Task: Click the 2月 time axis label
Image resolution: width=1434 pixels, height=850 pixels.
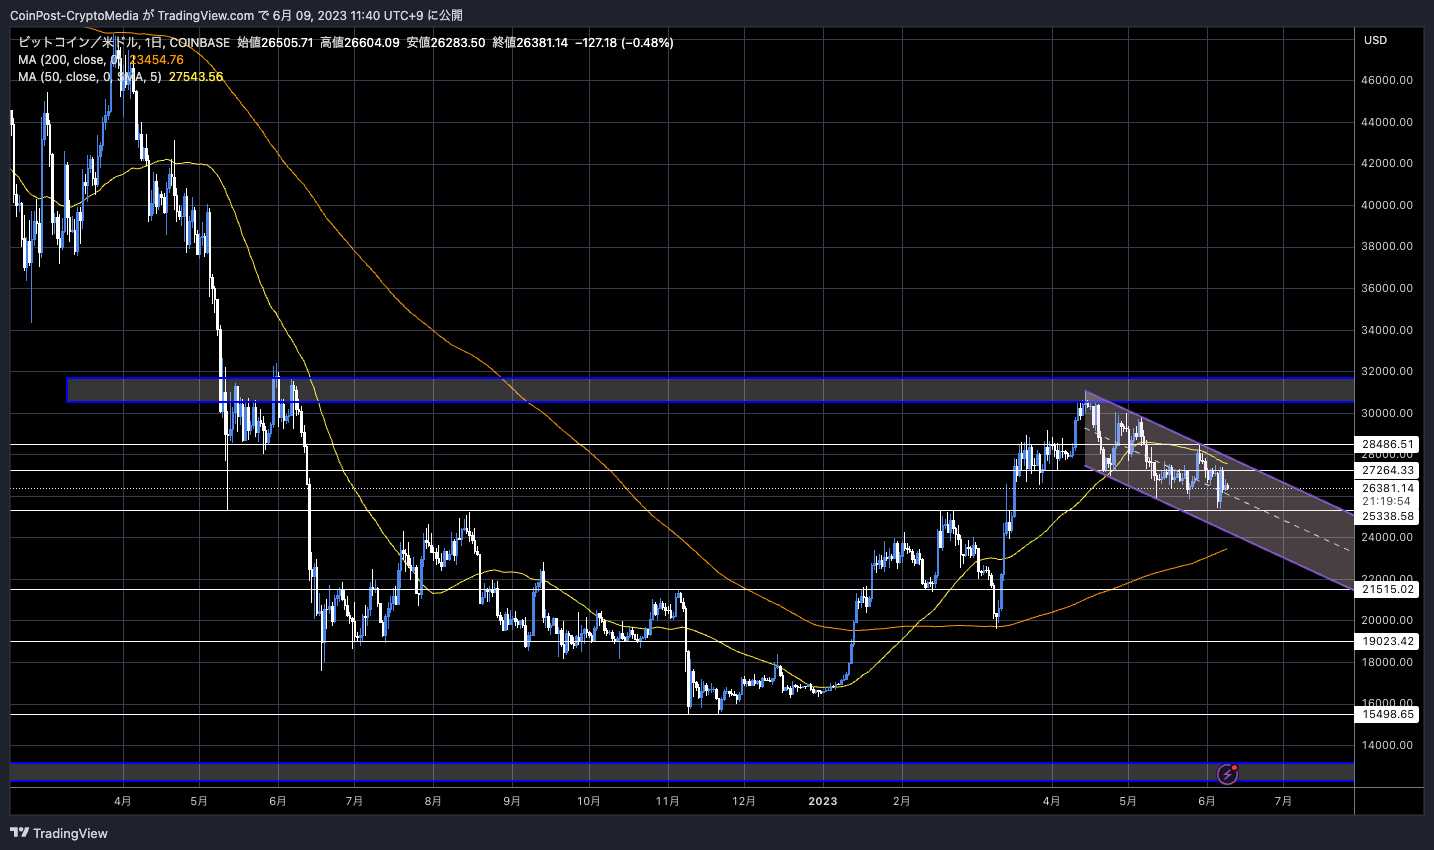Action: point(901,801)
